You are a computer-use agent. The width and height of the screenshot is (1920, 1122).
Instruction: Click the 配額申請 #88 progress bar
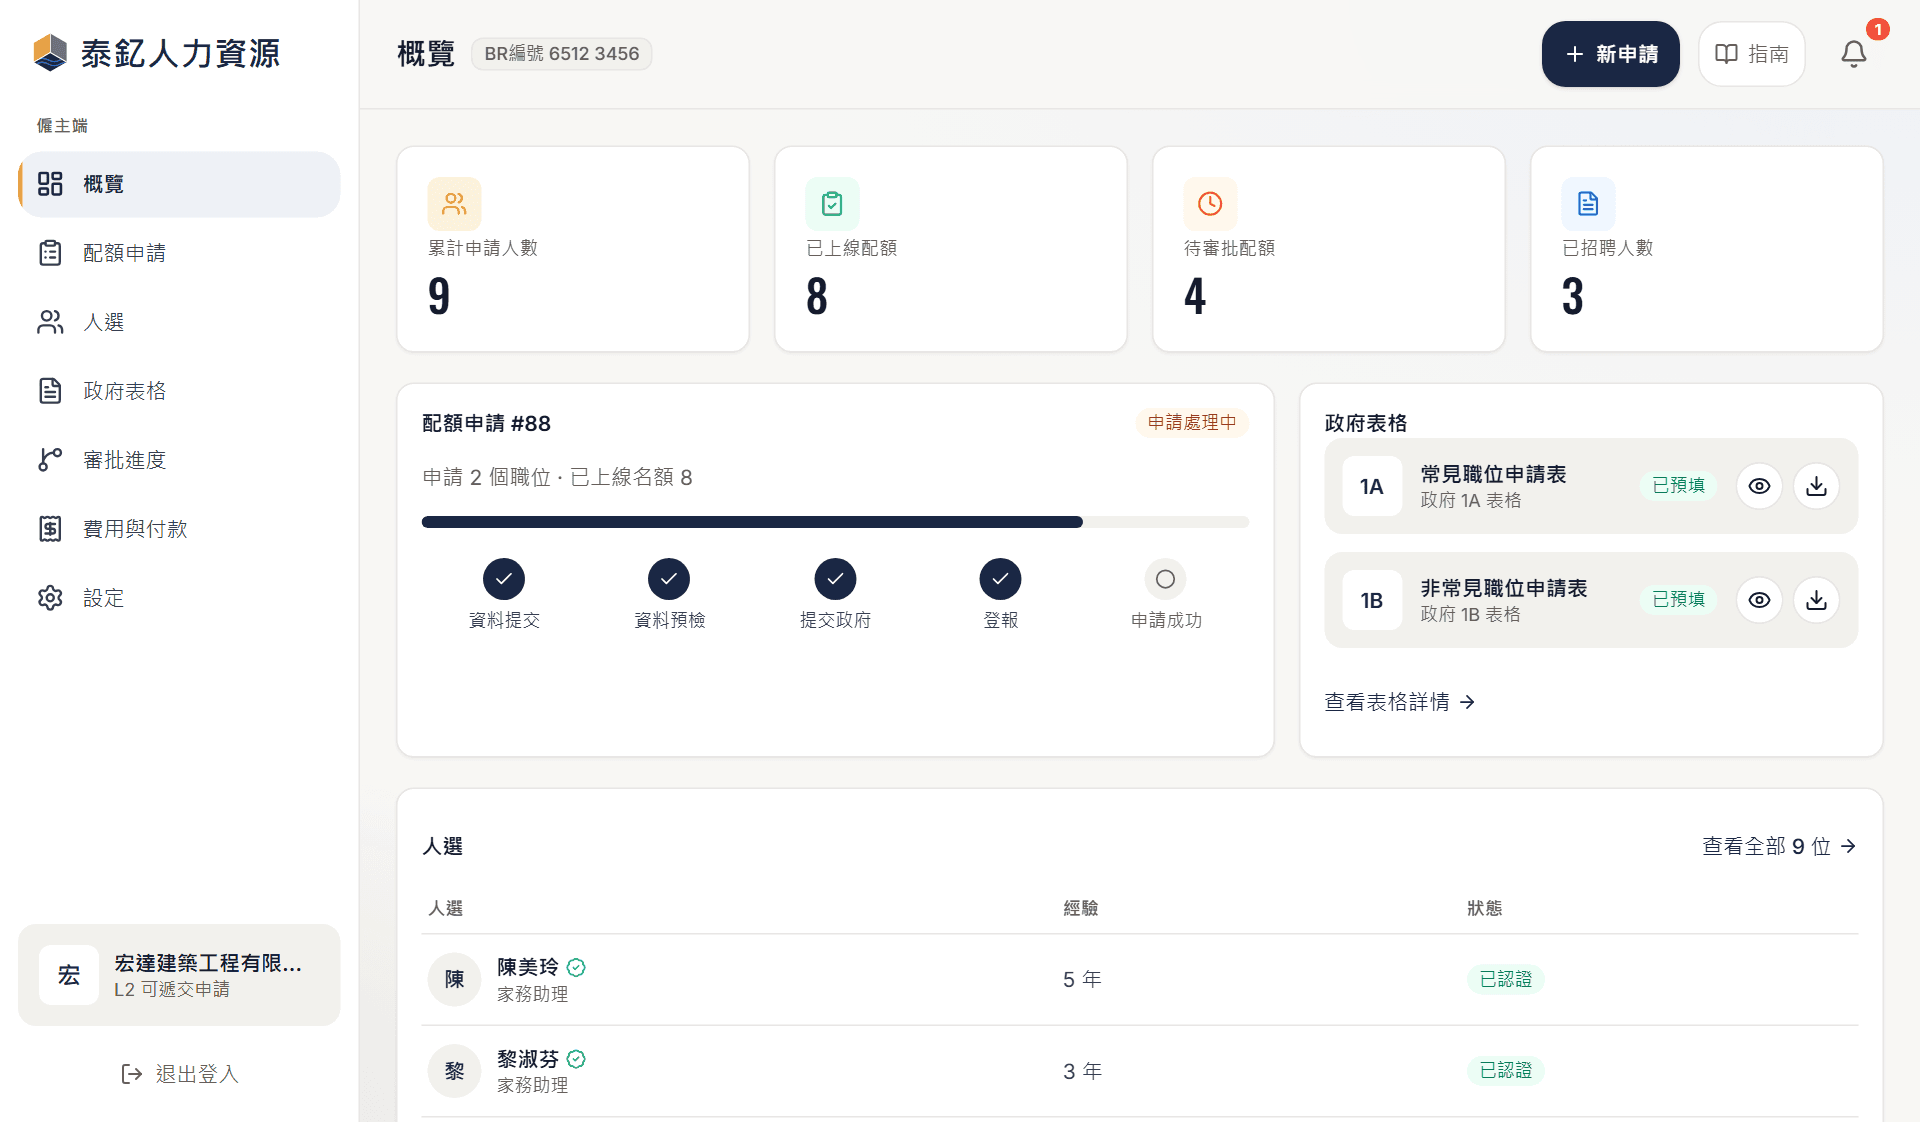[x=835, y=522]
